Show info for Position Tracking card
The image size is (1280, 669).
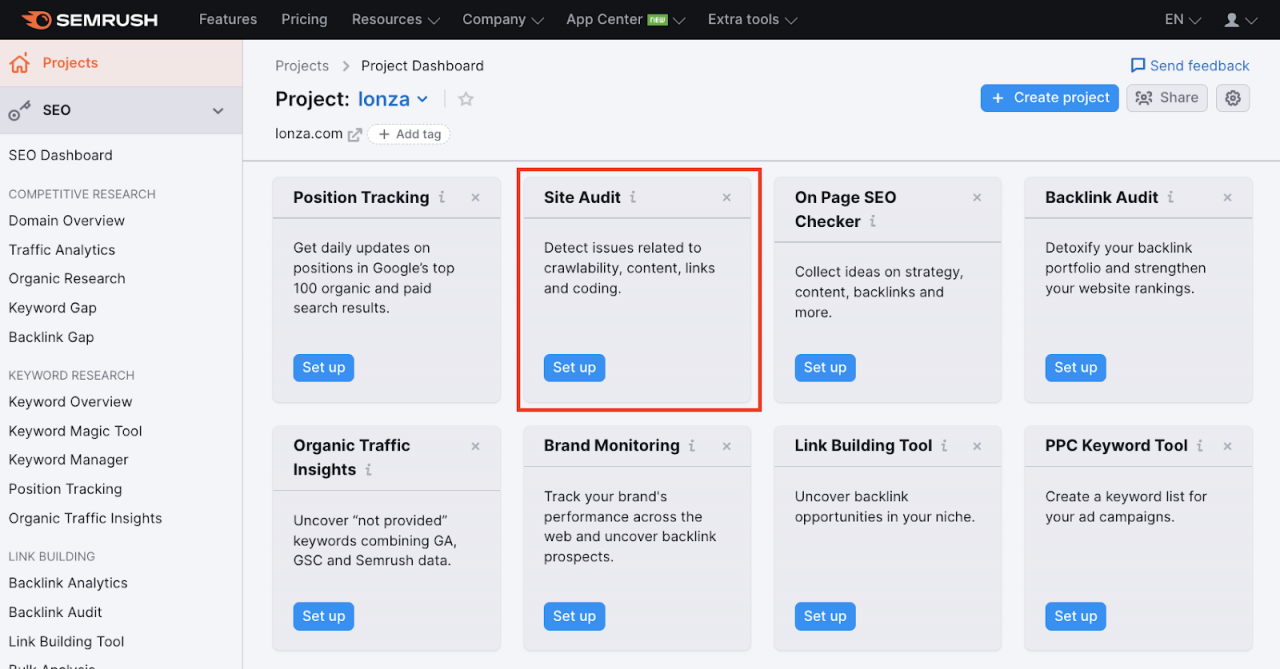point(442,198)
